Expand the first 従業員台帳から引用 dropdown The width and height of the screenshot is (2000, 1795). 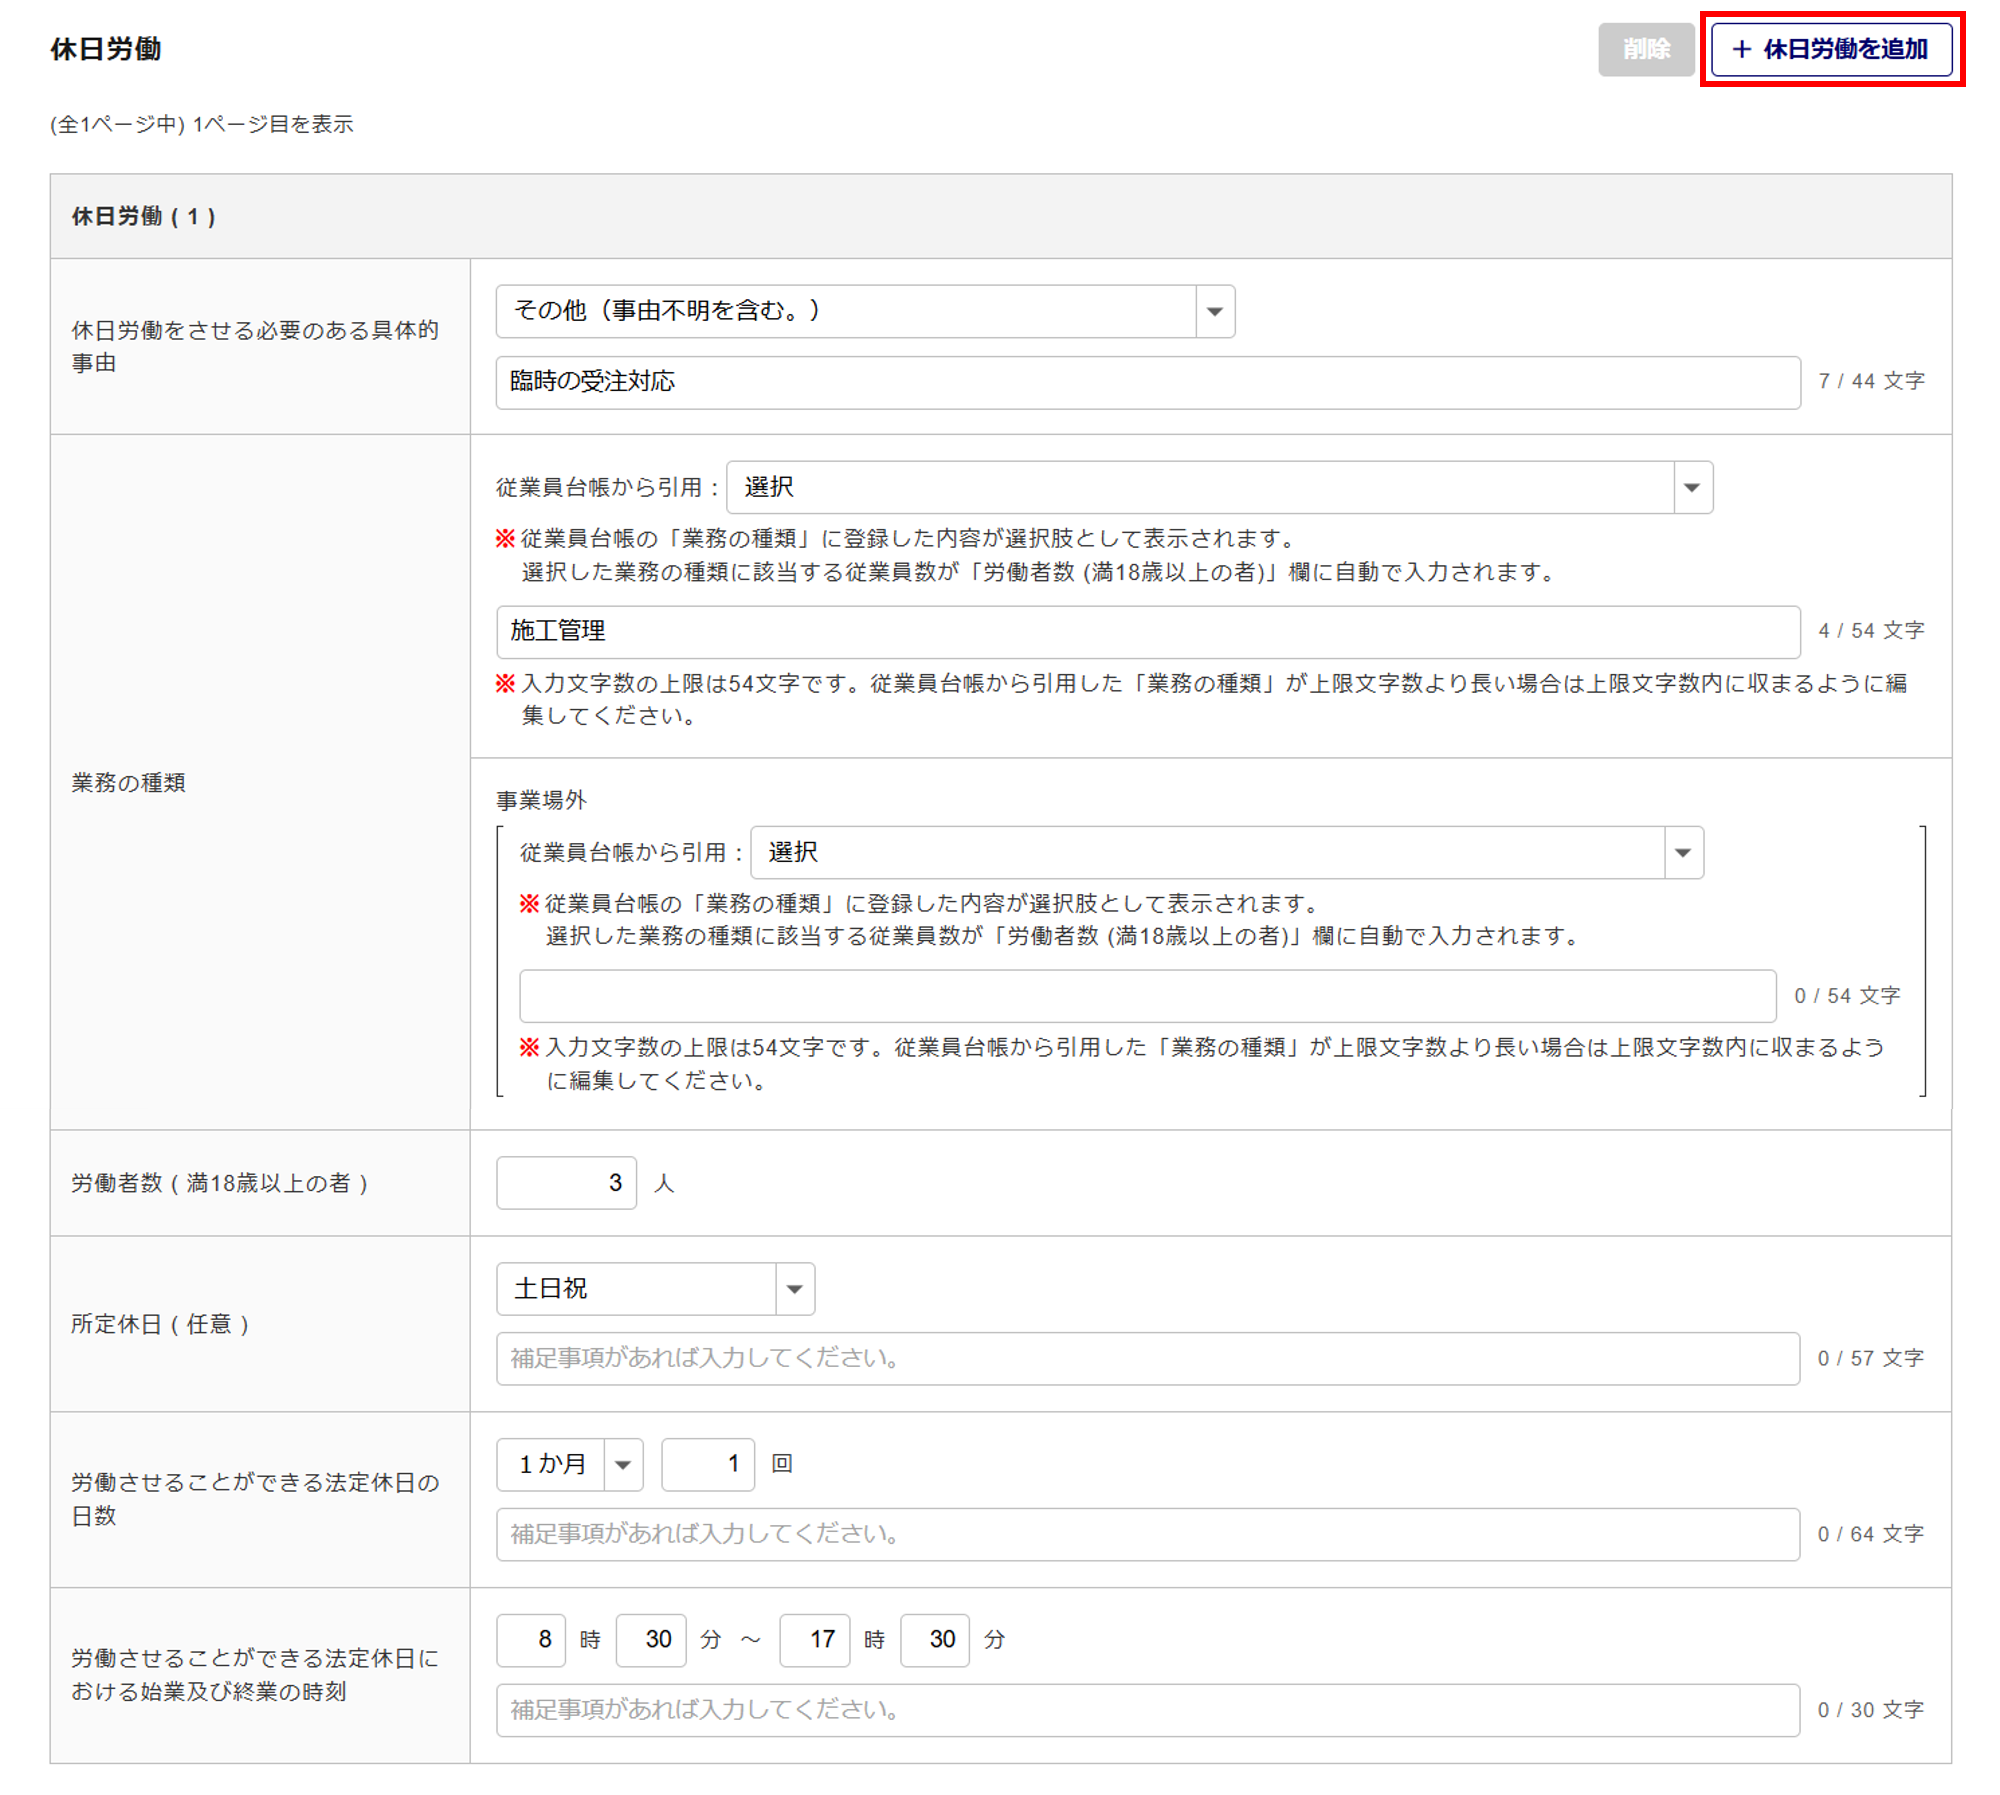(x=1219, y=487)
